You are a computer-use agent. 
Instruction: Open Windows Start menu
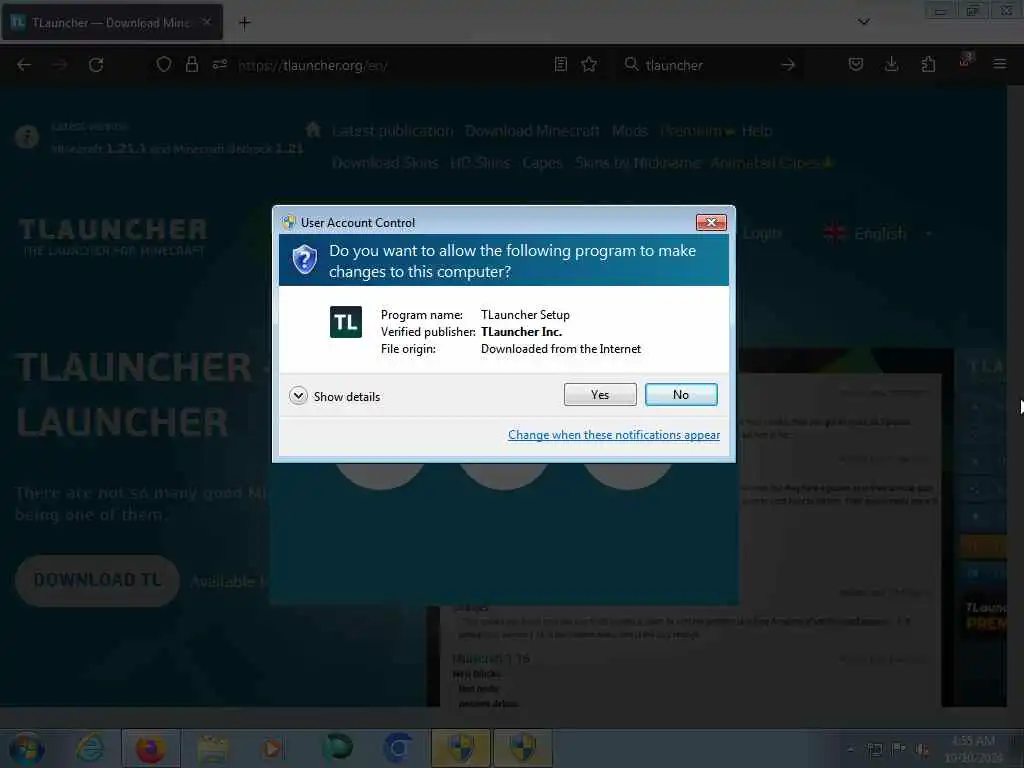(26, 748)
